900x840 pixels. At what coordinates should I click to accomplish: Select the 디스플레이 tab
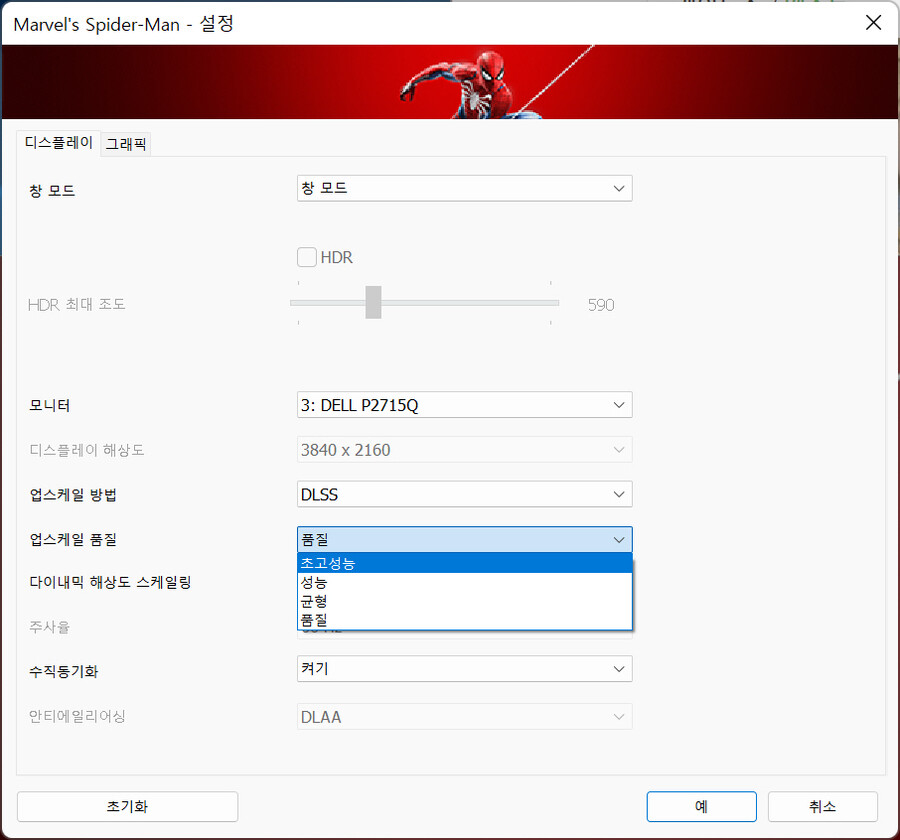[x=59, y=142]
